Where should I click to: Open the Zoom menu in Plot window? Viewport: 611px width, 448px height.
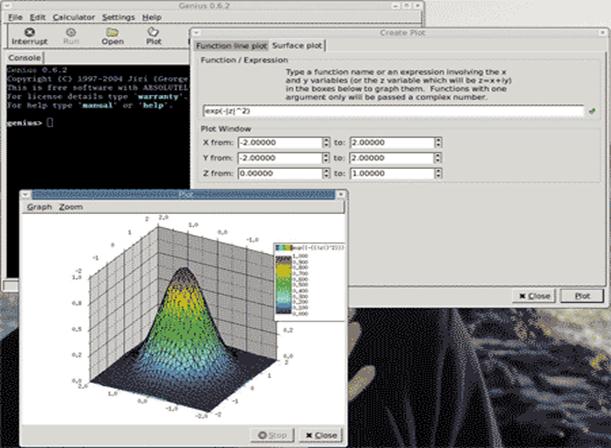71,207
